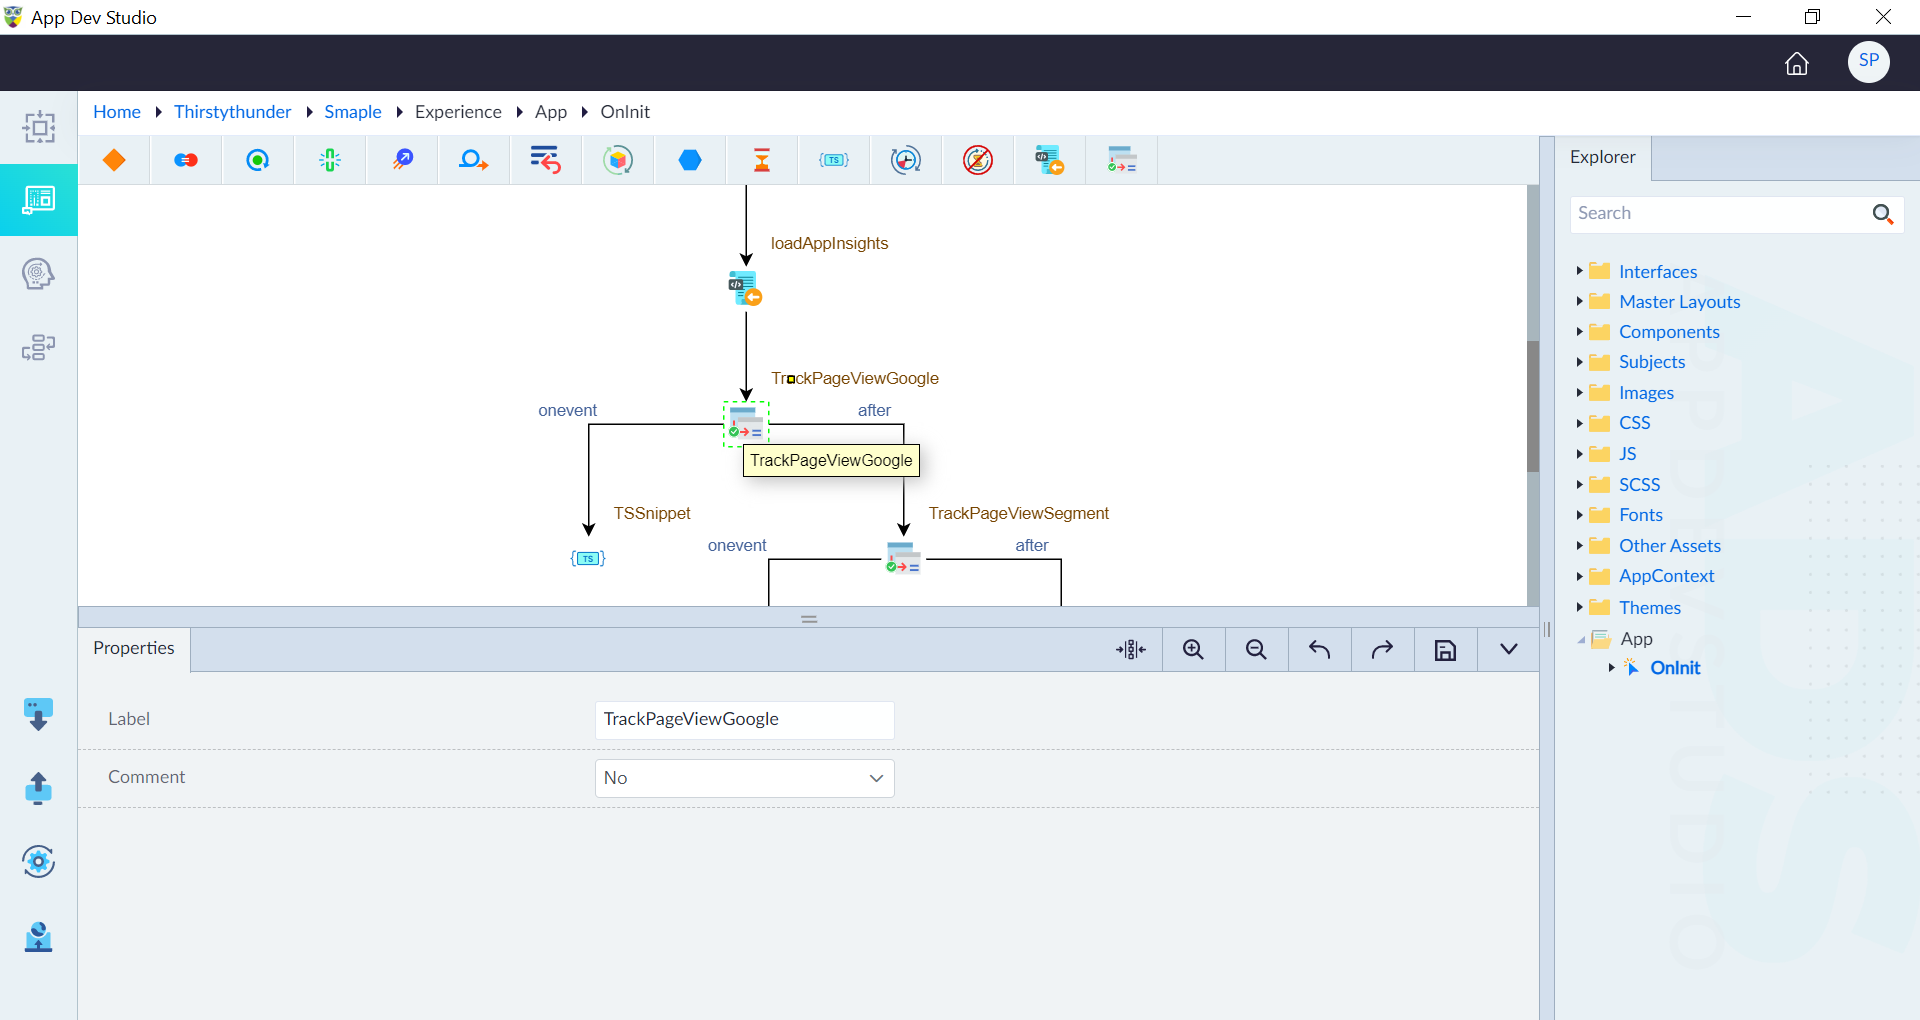Open the Themes folder
Screen dimensions: 1920x1020
[1650, 608]
